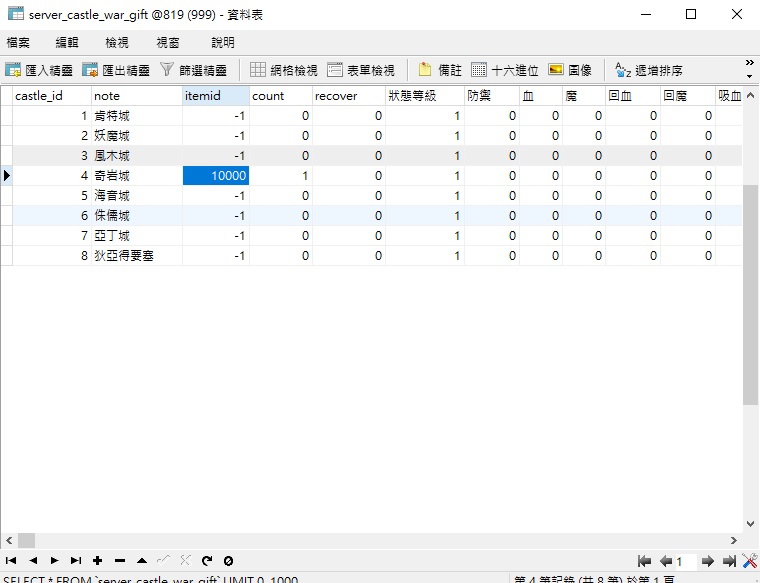This screenshot has height=583, width=760.
Task: Open the 檔案 menu
Action: 18,43
